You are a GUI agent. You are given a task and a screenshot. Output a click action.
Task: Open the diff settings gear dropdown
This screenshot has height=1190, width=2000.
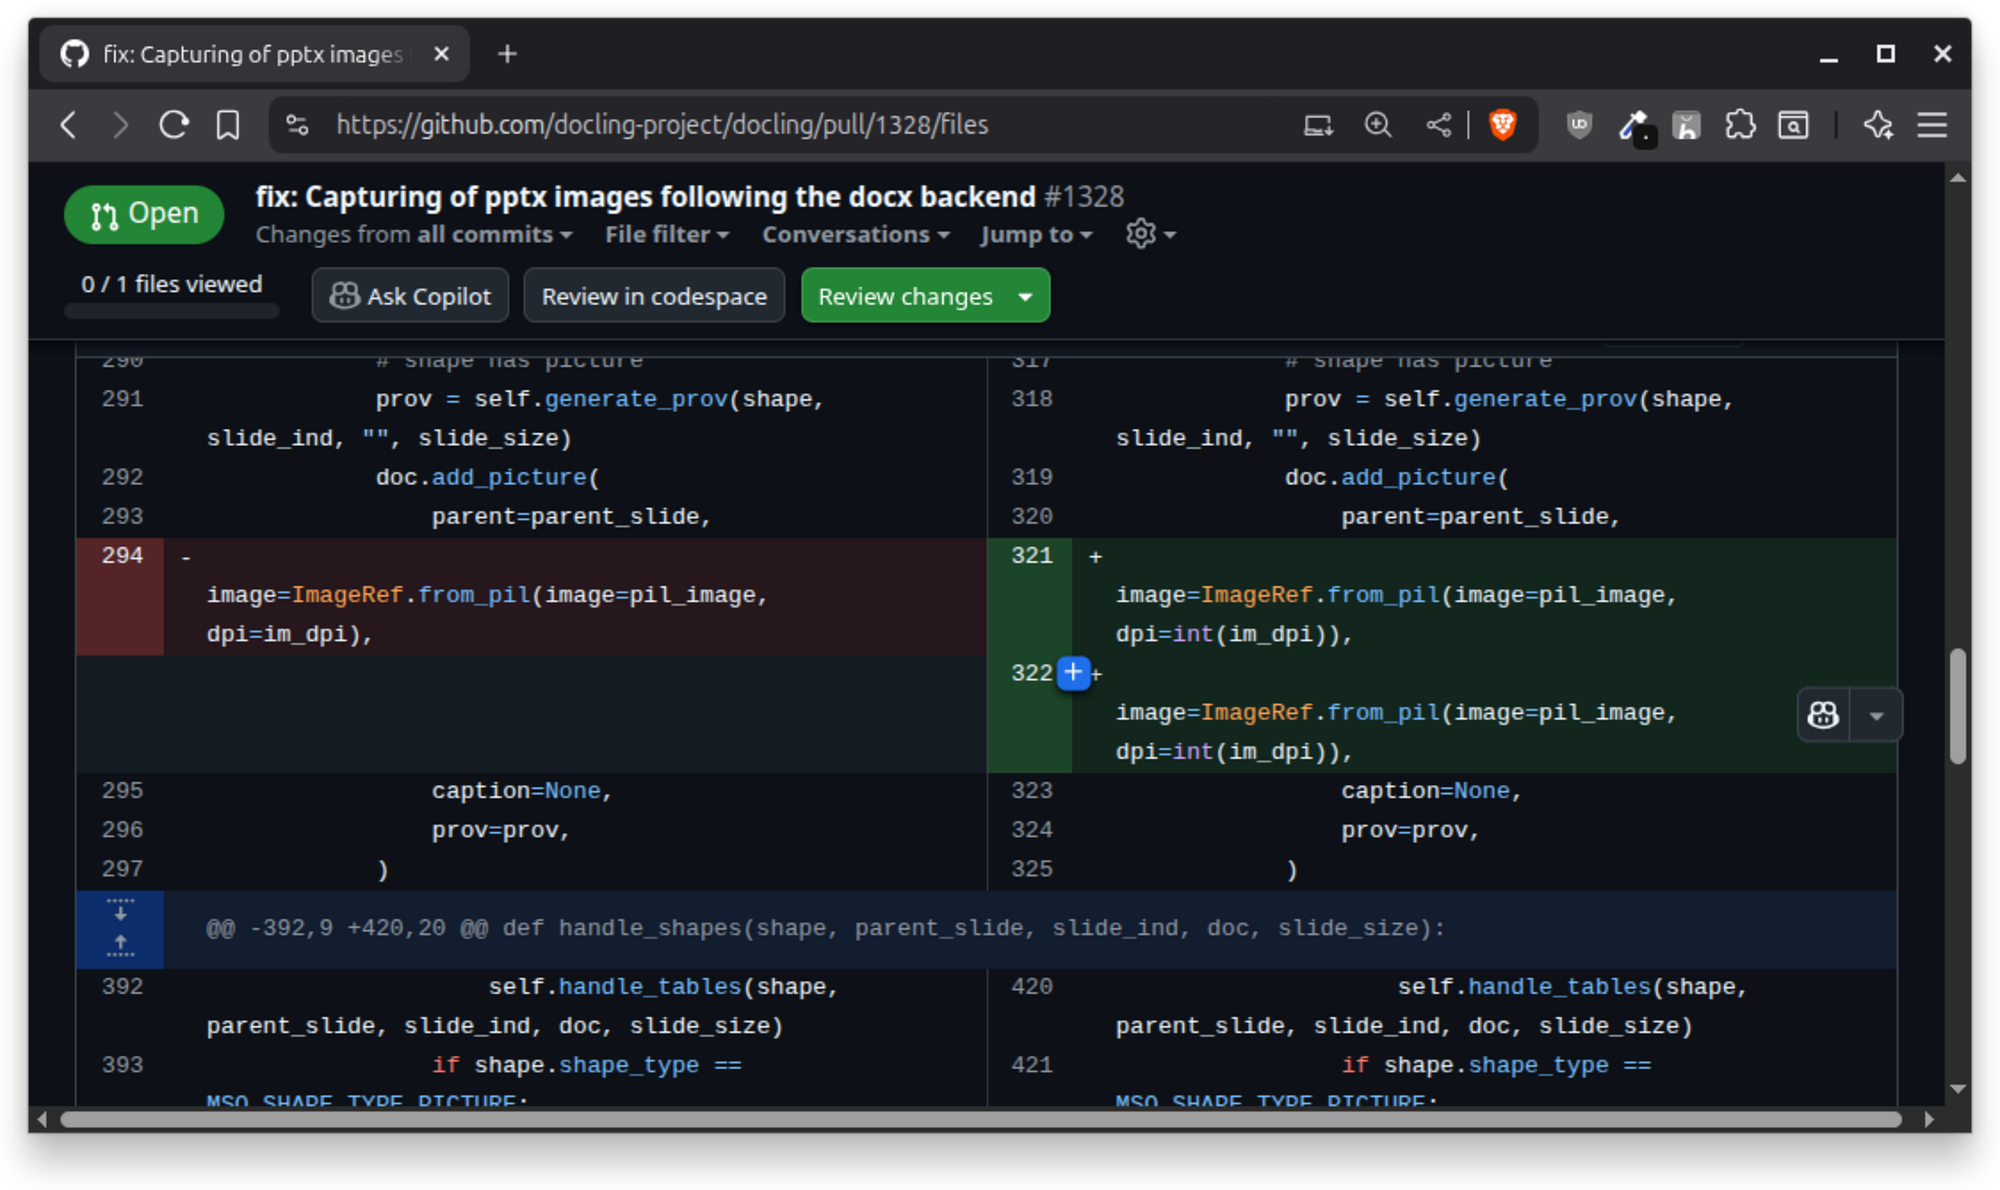tap(1150, 234)
